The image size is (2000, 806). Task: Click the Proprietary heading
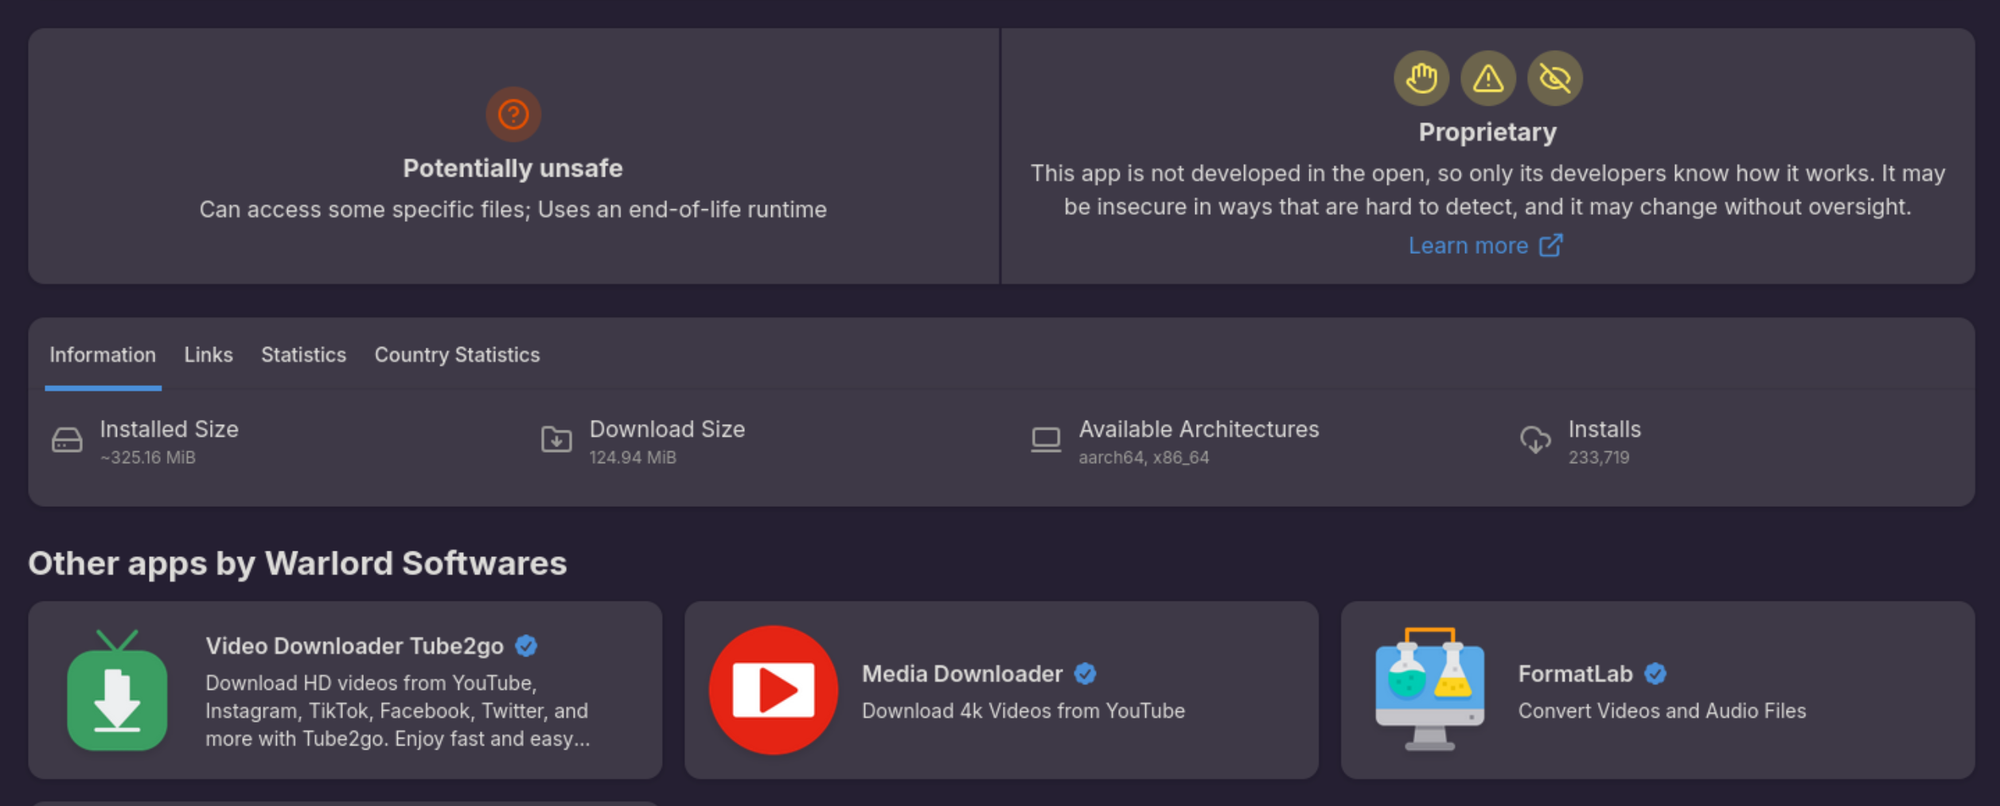[x=1488, y=132]
